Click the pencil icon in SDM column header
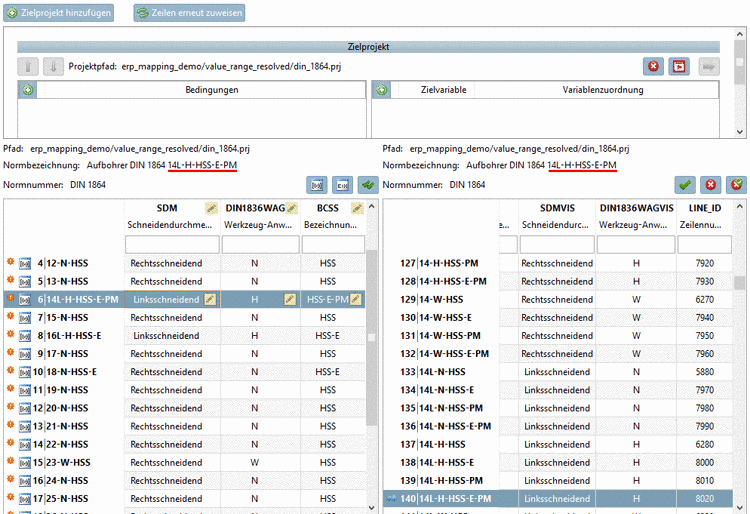The image size is (750, 514). coord(211,207)
